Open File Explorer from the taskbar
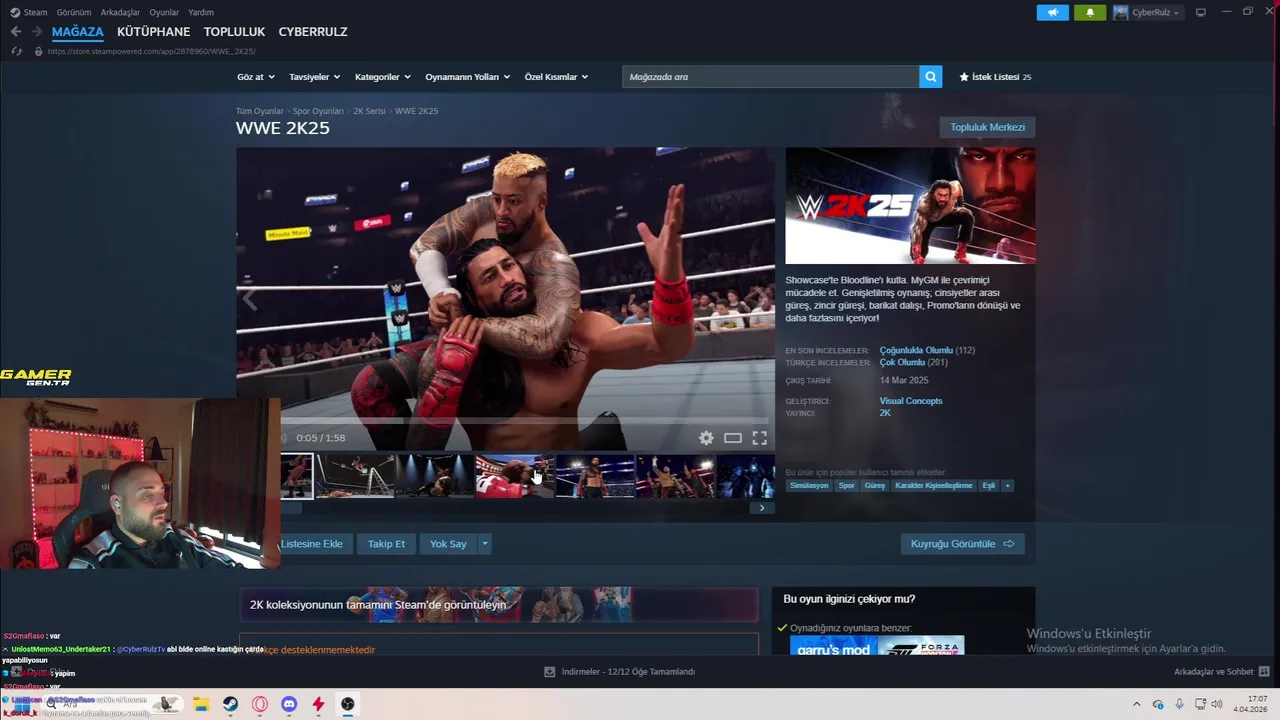 200,704
